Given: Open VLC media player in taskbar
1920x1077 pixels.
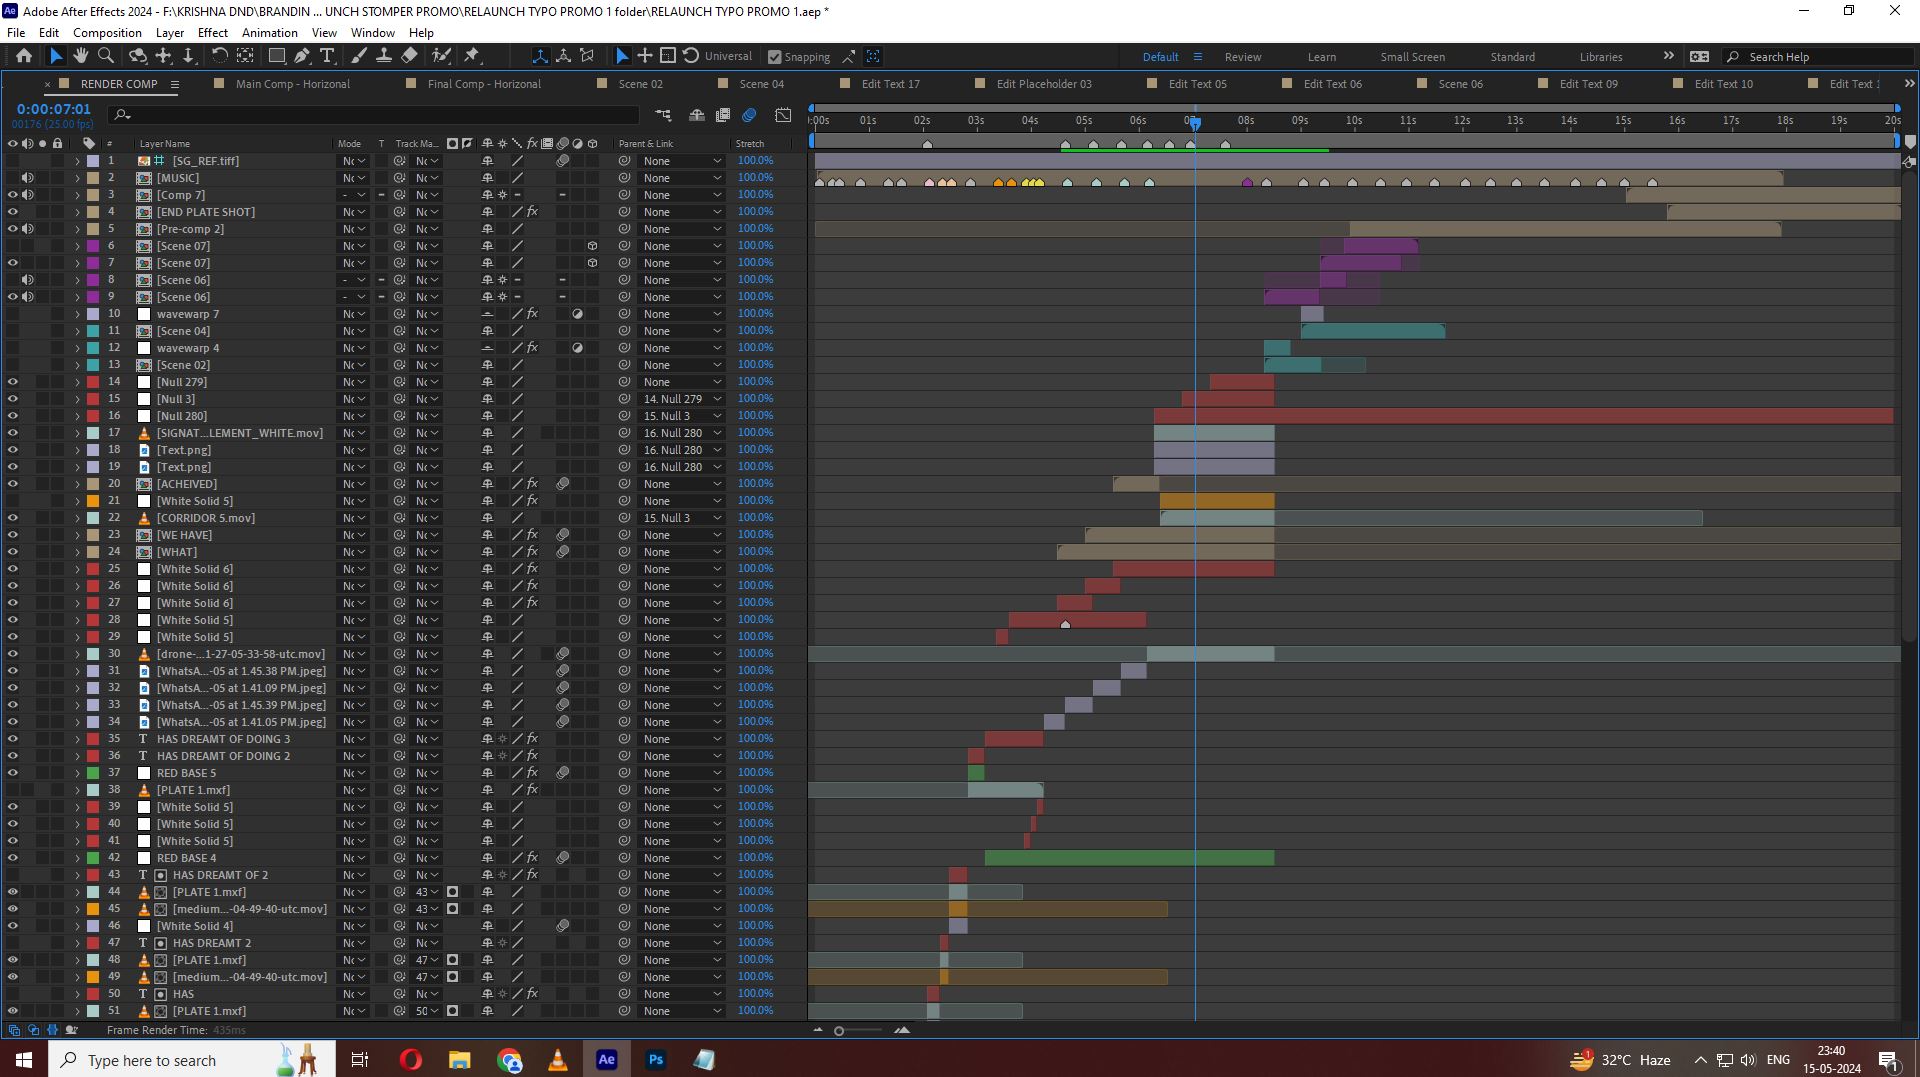Looking at the screenshot, I should coord(558,1060).
